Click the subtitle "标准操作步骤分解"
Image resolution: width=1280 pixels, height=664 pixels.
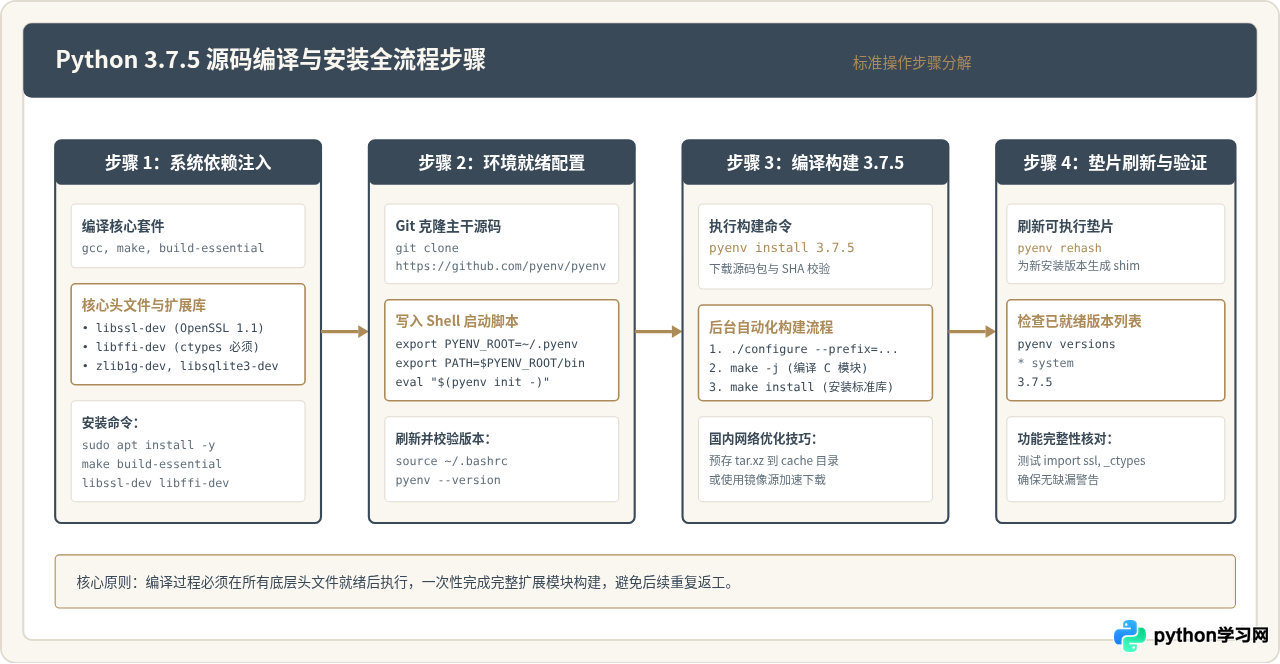(x=912, y=62)
